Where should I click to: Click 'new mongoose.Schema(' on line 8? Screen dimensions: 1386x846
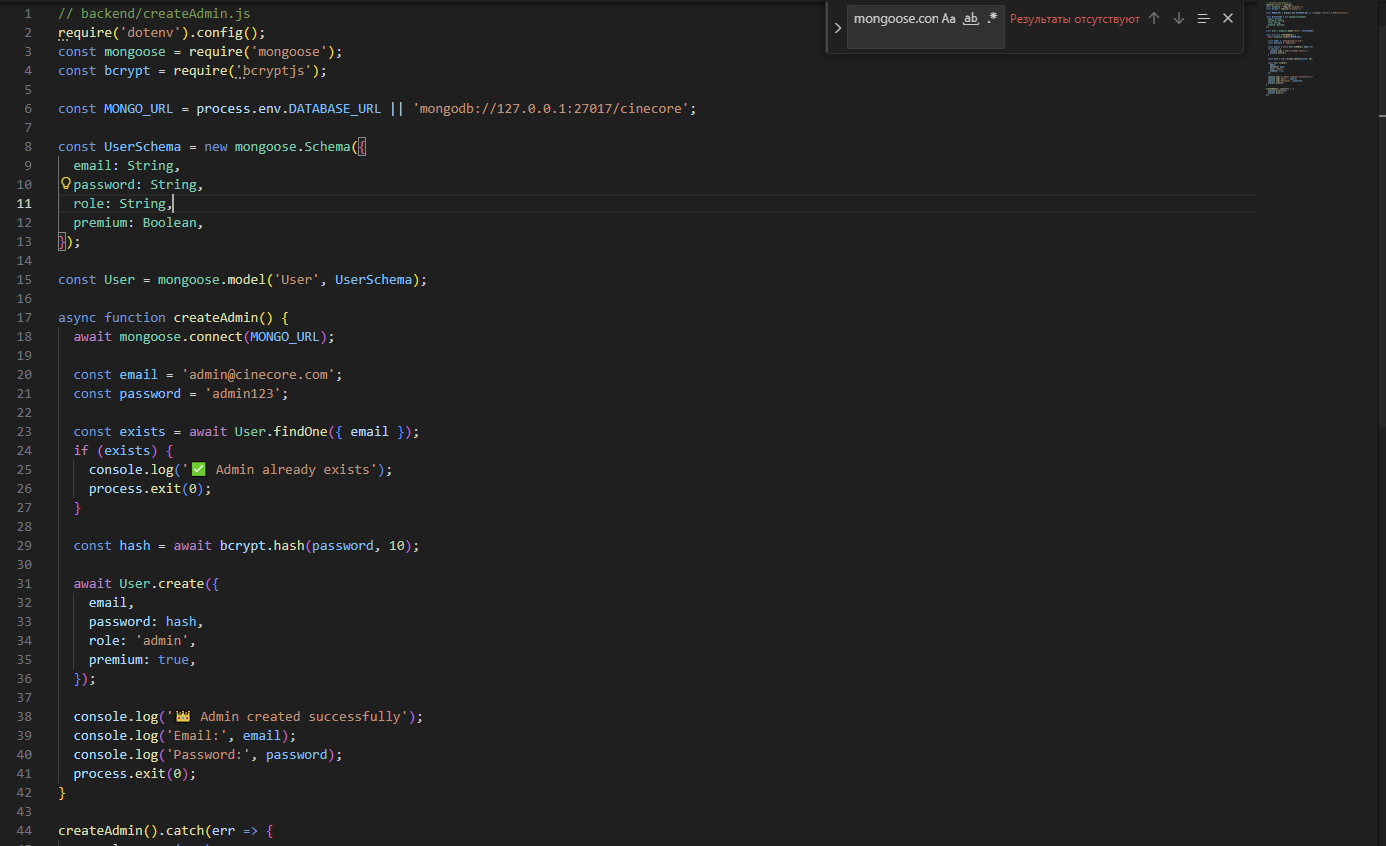[281, 146]
